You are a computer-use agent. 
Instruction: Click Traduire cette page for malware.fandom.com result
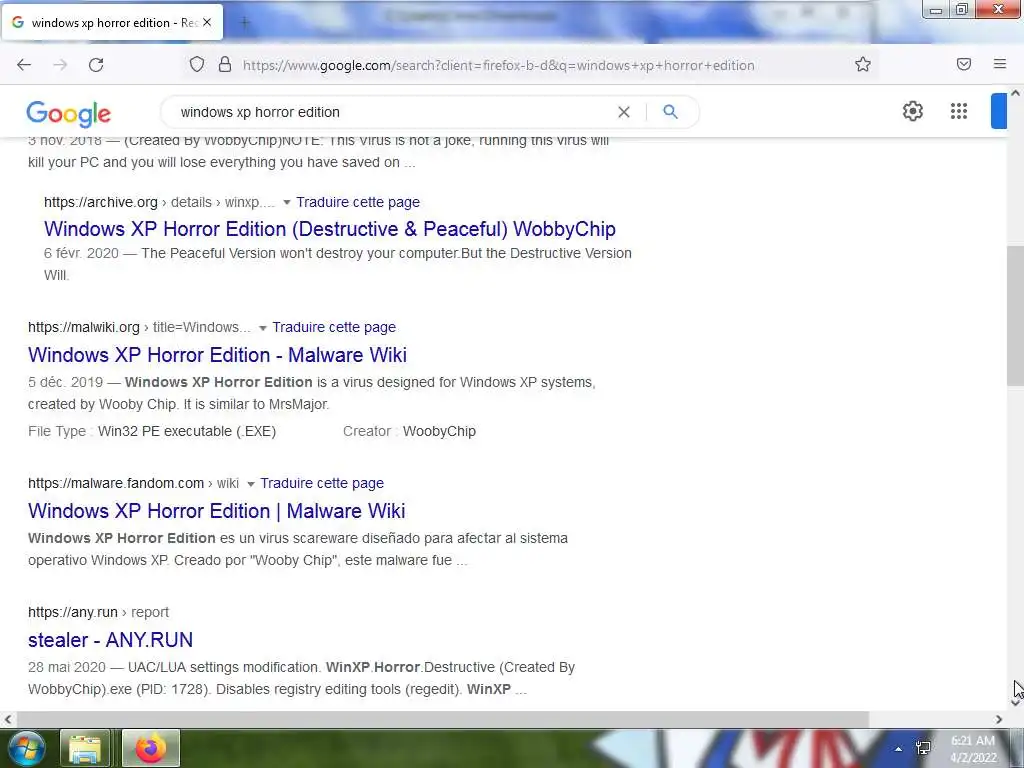click(322, 483)
